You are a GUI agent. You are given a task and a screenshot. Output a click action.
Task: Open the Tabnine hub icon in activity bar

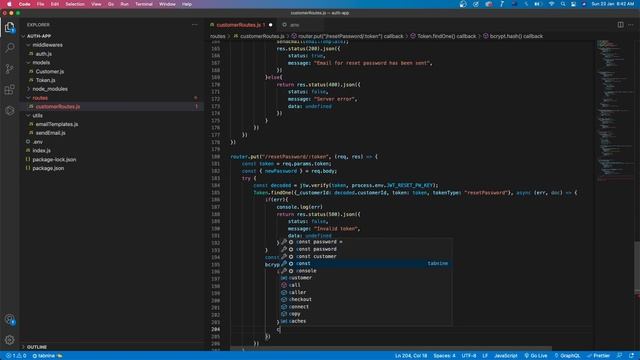pos(9,111)
